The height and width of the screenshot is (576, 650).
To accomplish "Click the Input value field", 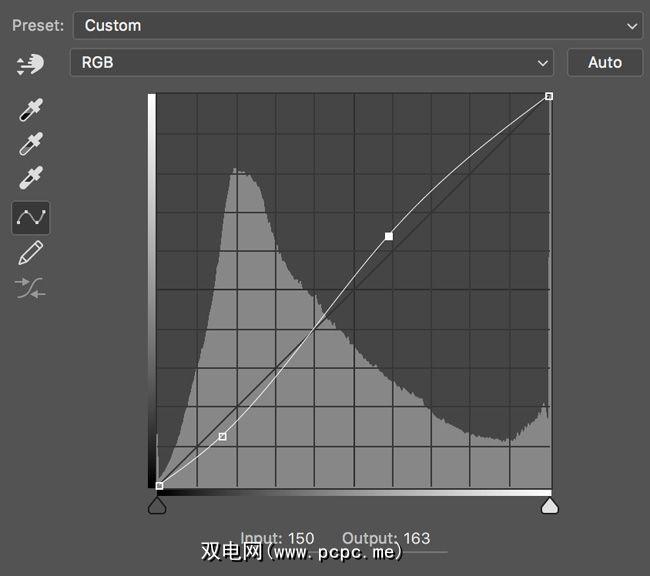I will tap(301, 538).
